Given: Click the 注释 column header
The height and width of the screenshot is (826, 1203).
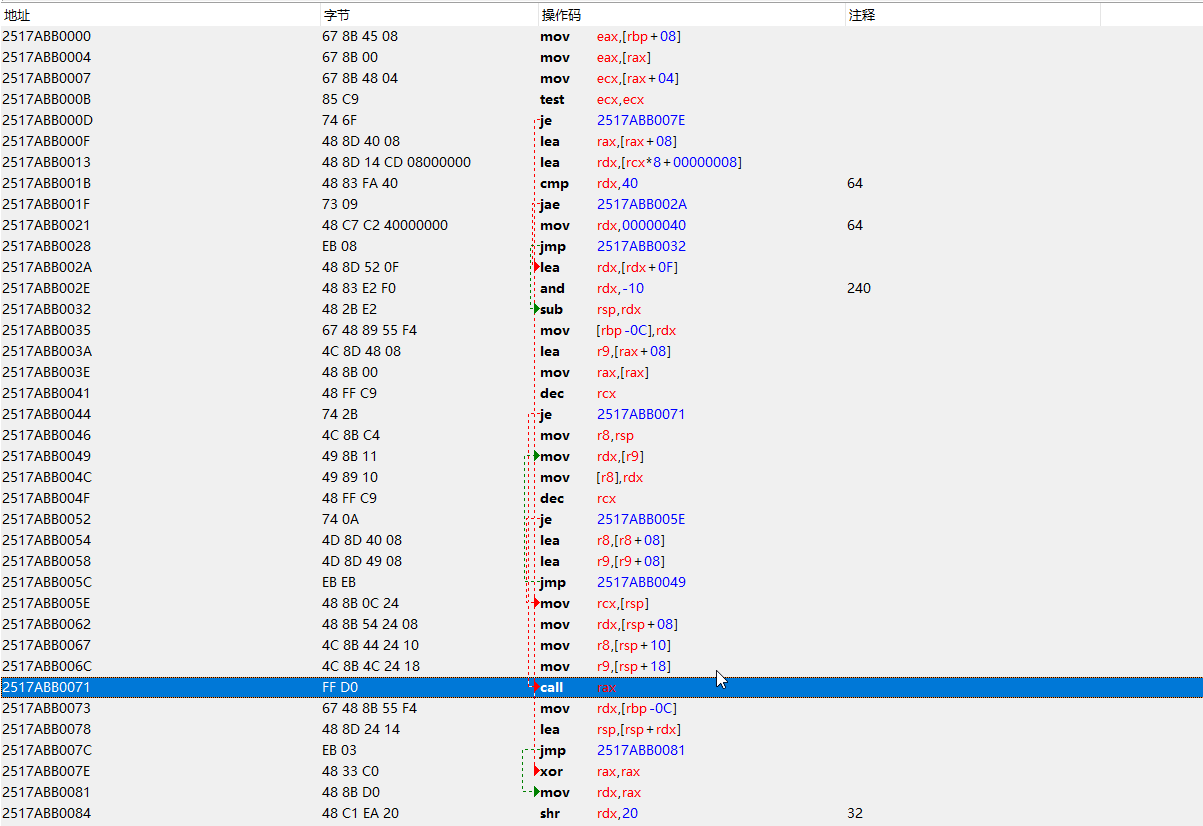Looking at the screenshot, I should coord(973,15).
